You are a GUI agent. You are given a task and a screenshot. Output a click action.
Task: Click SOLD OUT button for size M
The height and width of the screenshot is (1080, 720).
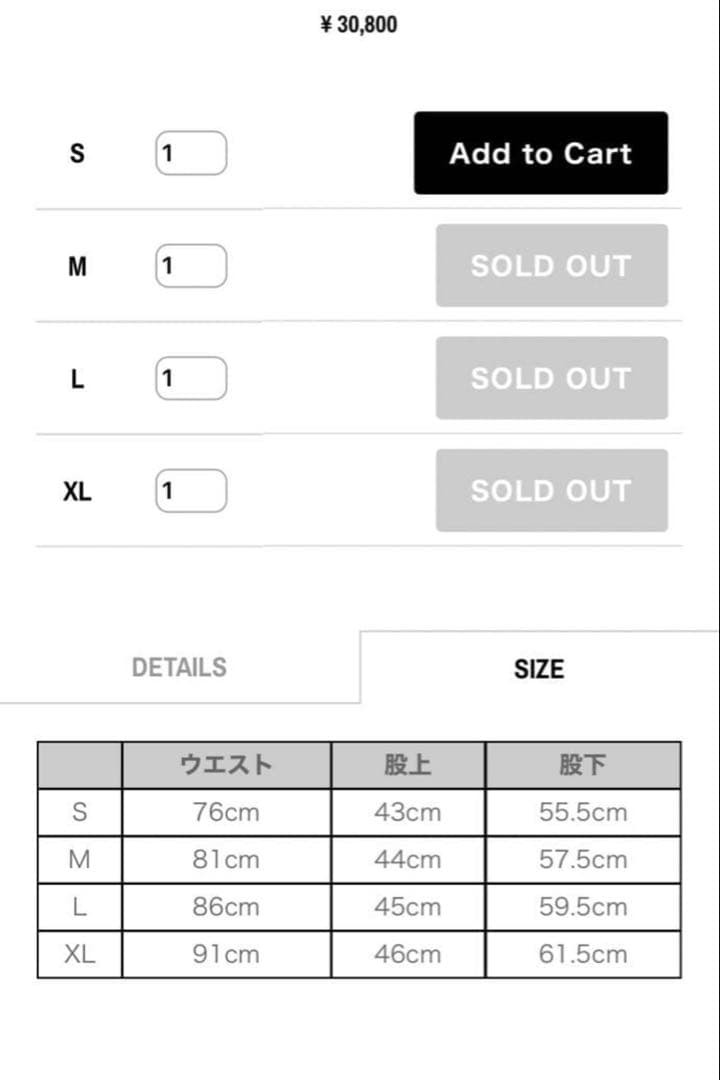pos(551,266)
